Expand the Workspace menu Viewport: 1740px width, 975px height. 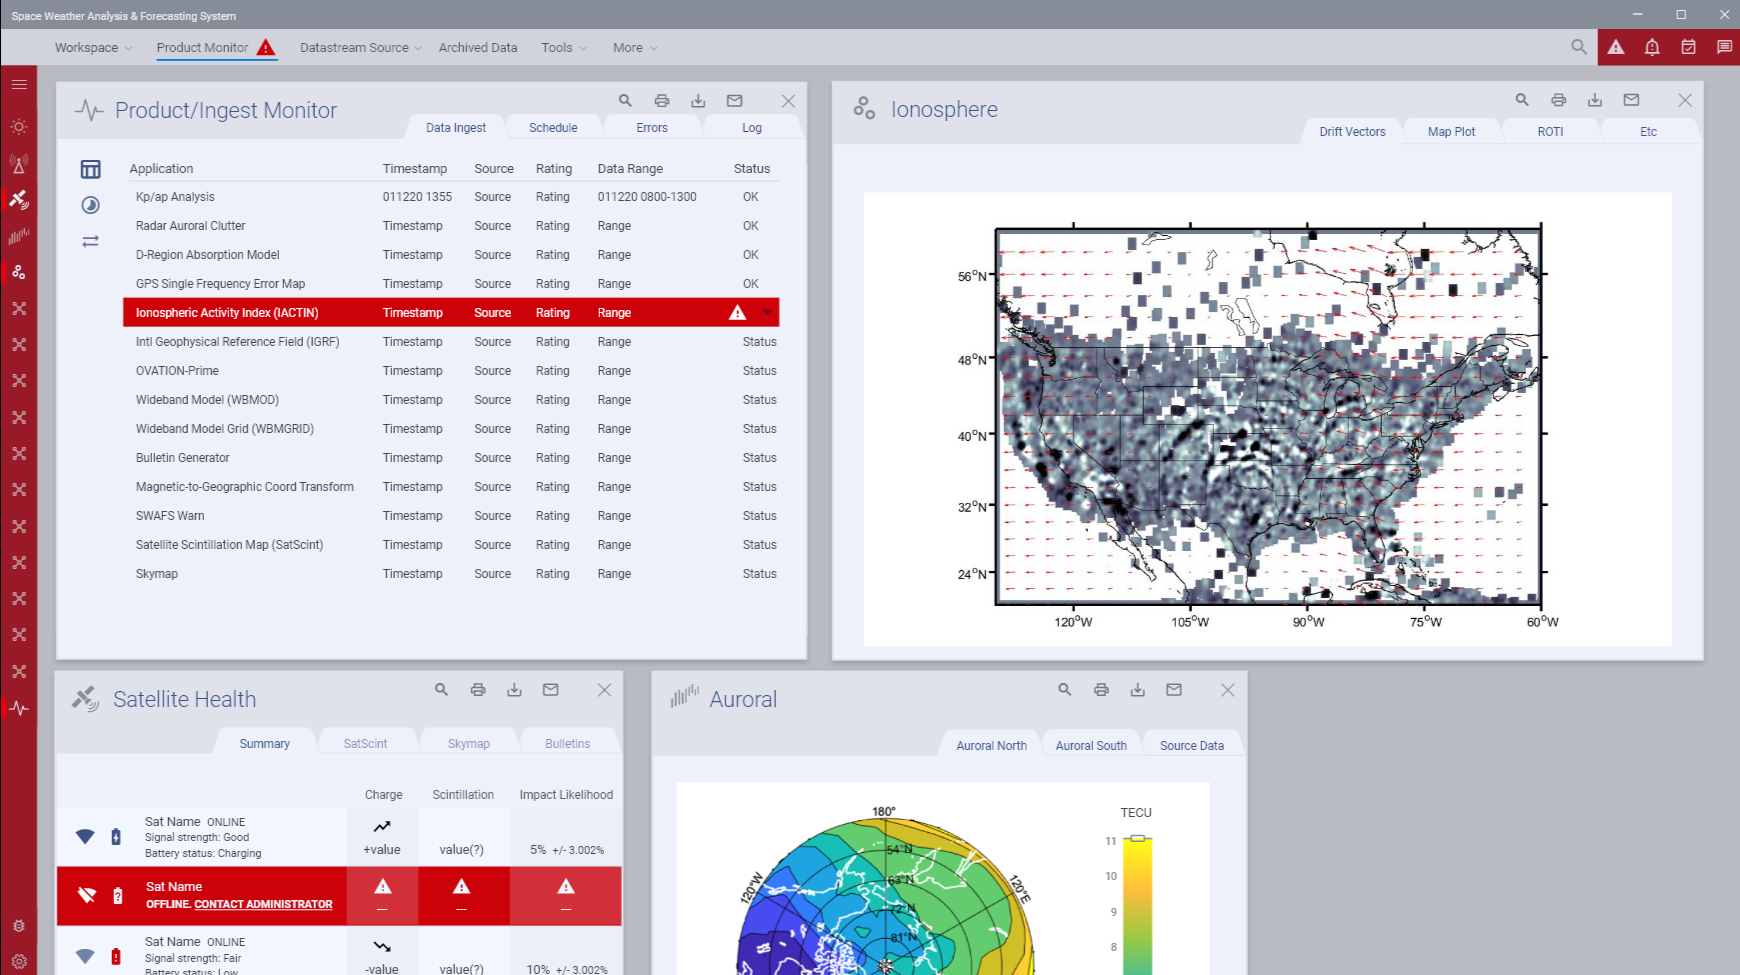(93, 48)
